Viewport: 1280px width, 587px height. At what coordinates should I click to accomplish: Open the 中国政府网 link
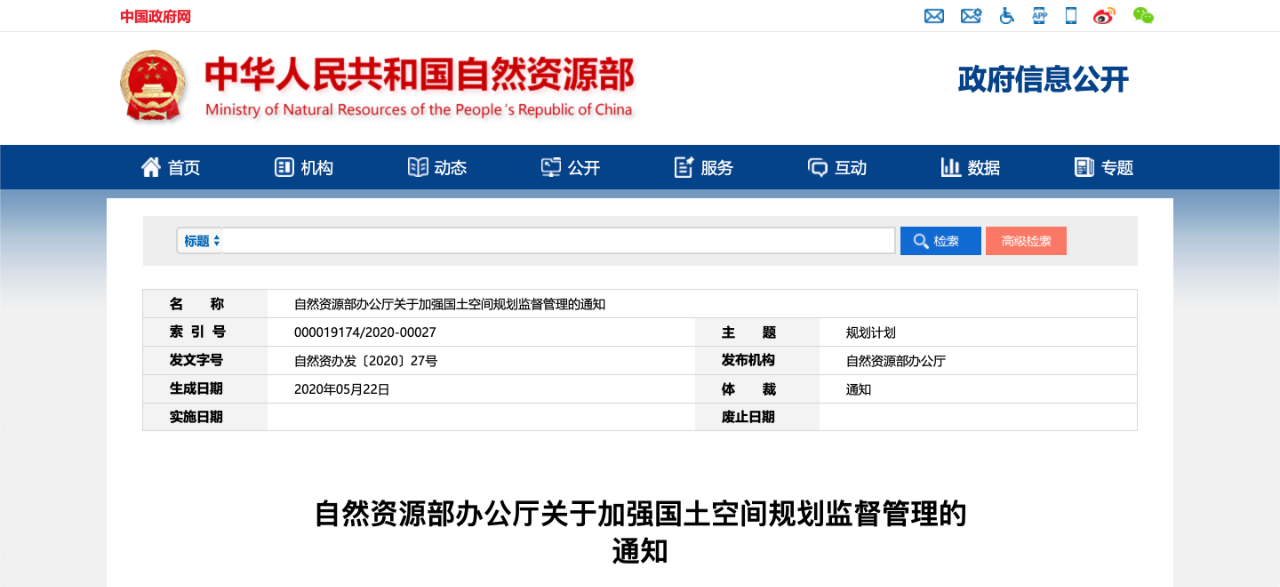[x=155, y=16]
